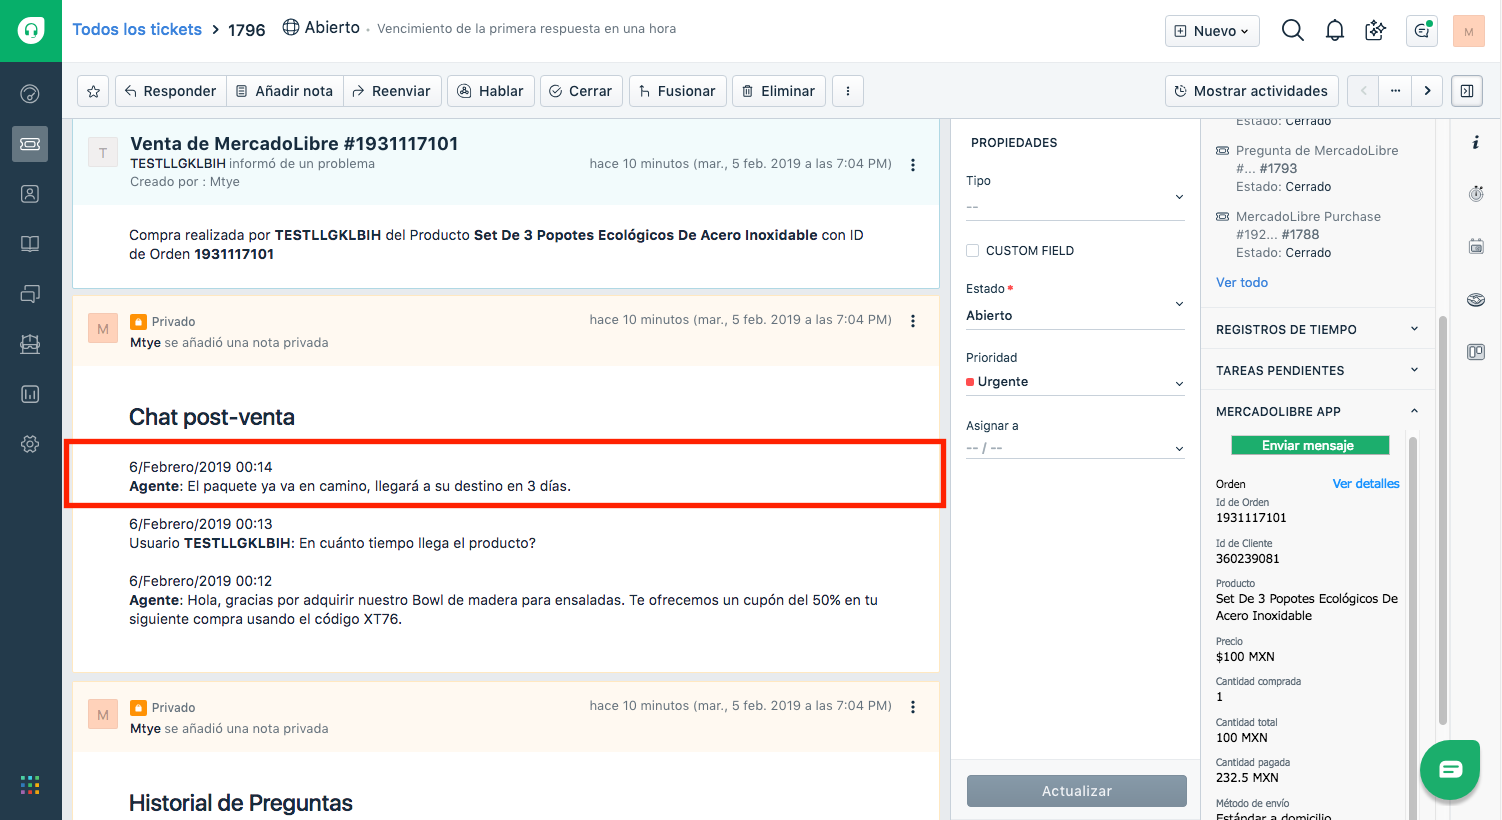Click the Id de Orden value 1931117101
Viewport: 1502px width, 820px height.
(1251, 518)
